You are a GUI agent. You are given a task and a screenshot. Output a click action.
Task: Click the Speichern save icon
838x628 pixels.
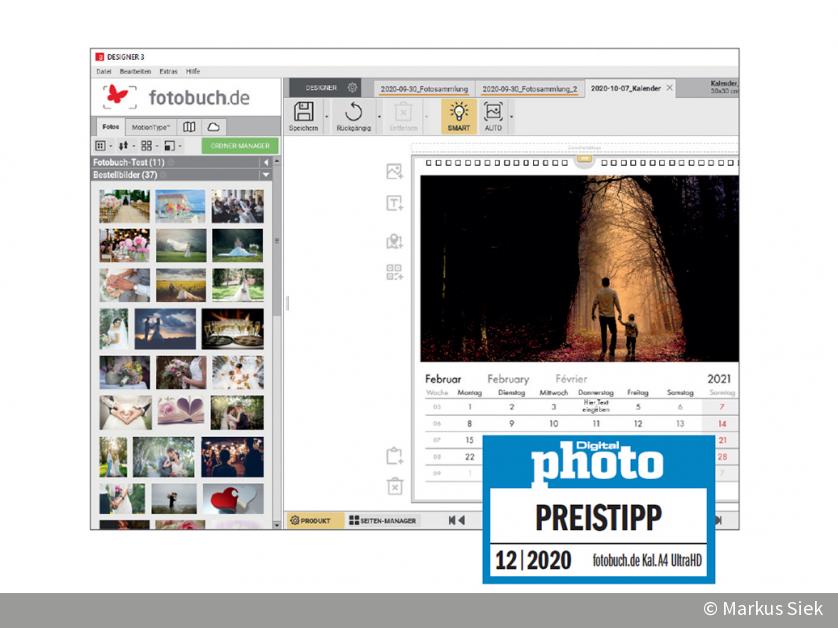pyautogui.click(x=304, y=112)
